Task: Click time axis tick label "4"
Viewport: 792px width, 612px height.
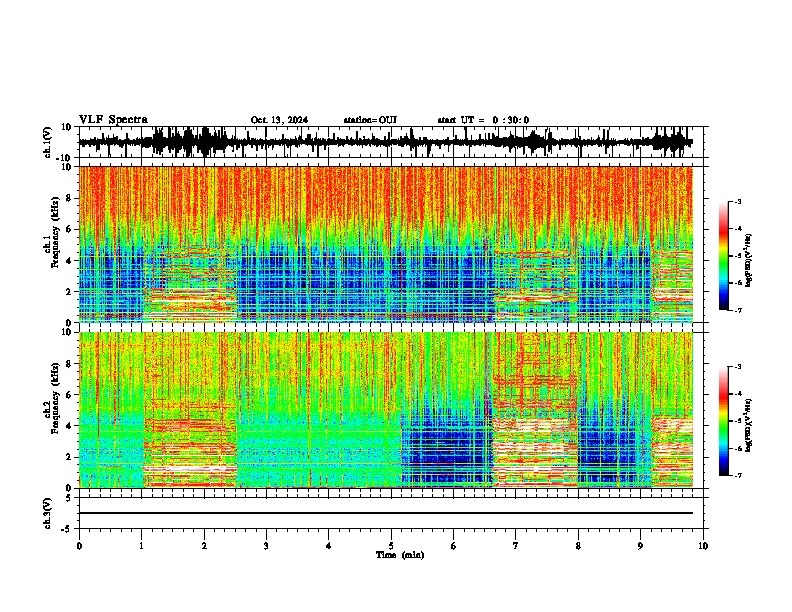Action: [329, 546]
